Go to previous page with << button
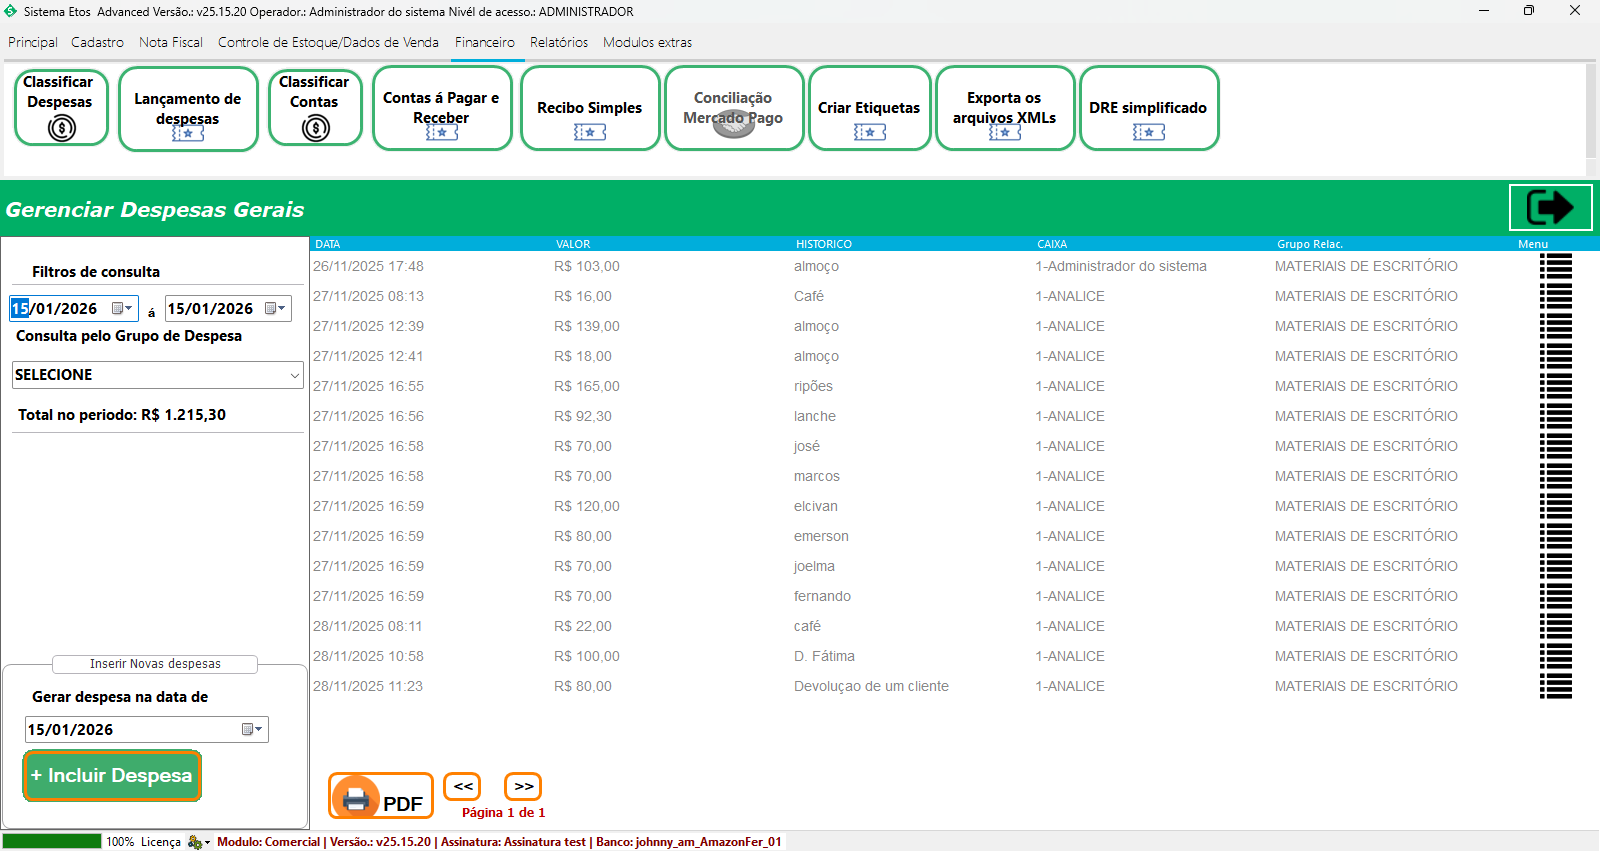This screenshot has height=852, width=1600. (x=462, y=787)
